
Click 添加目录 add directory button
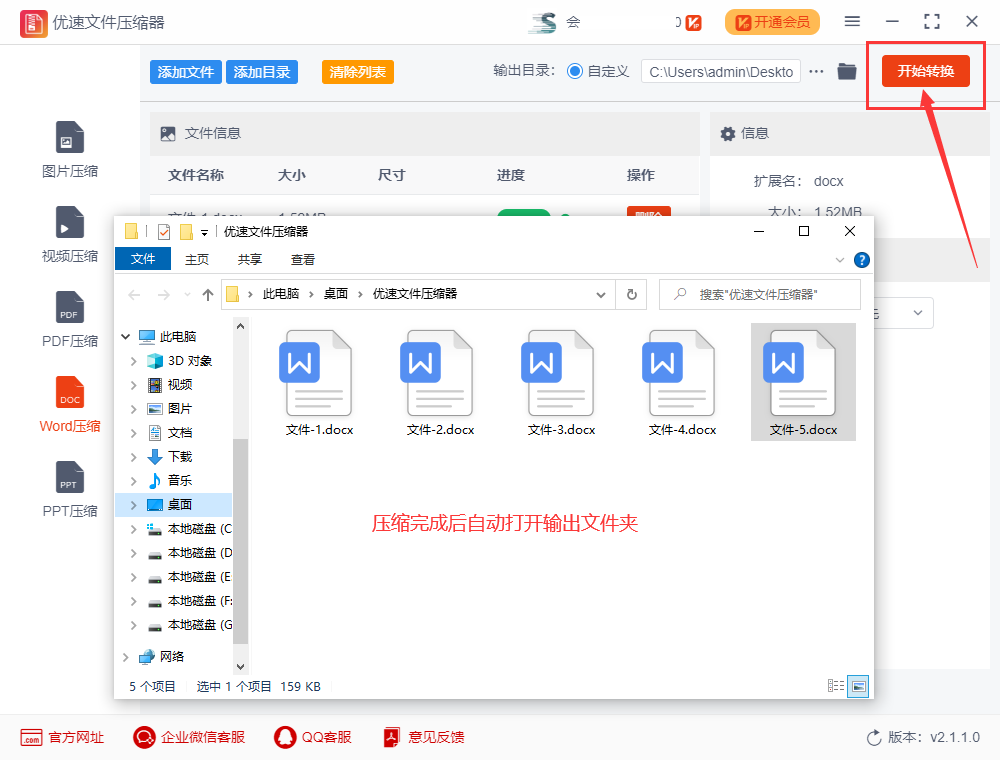[261, 72]
